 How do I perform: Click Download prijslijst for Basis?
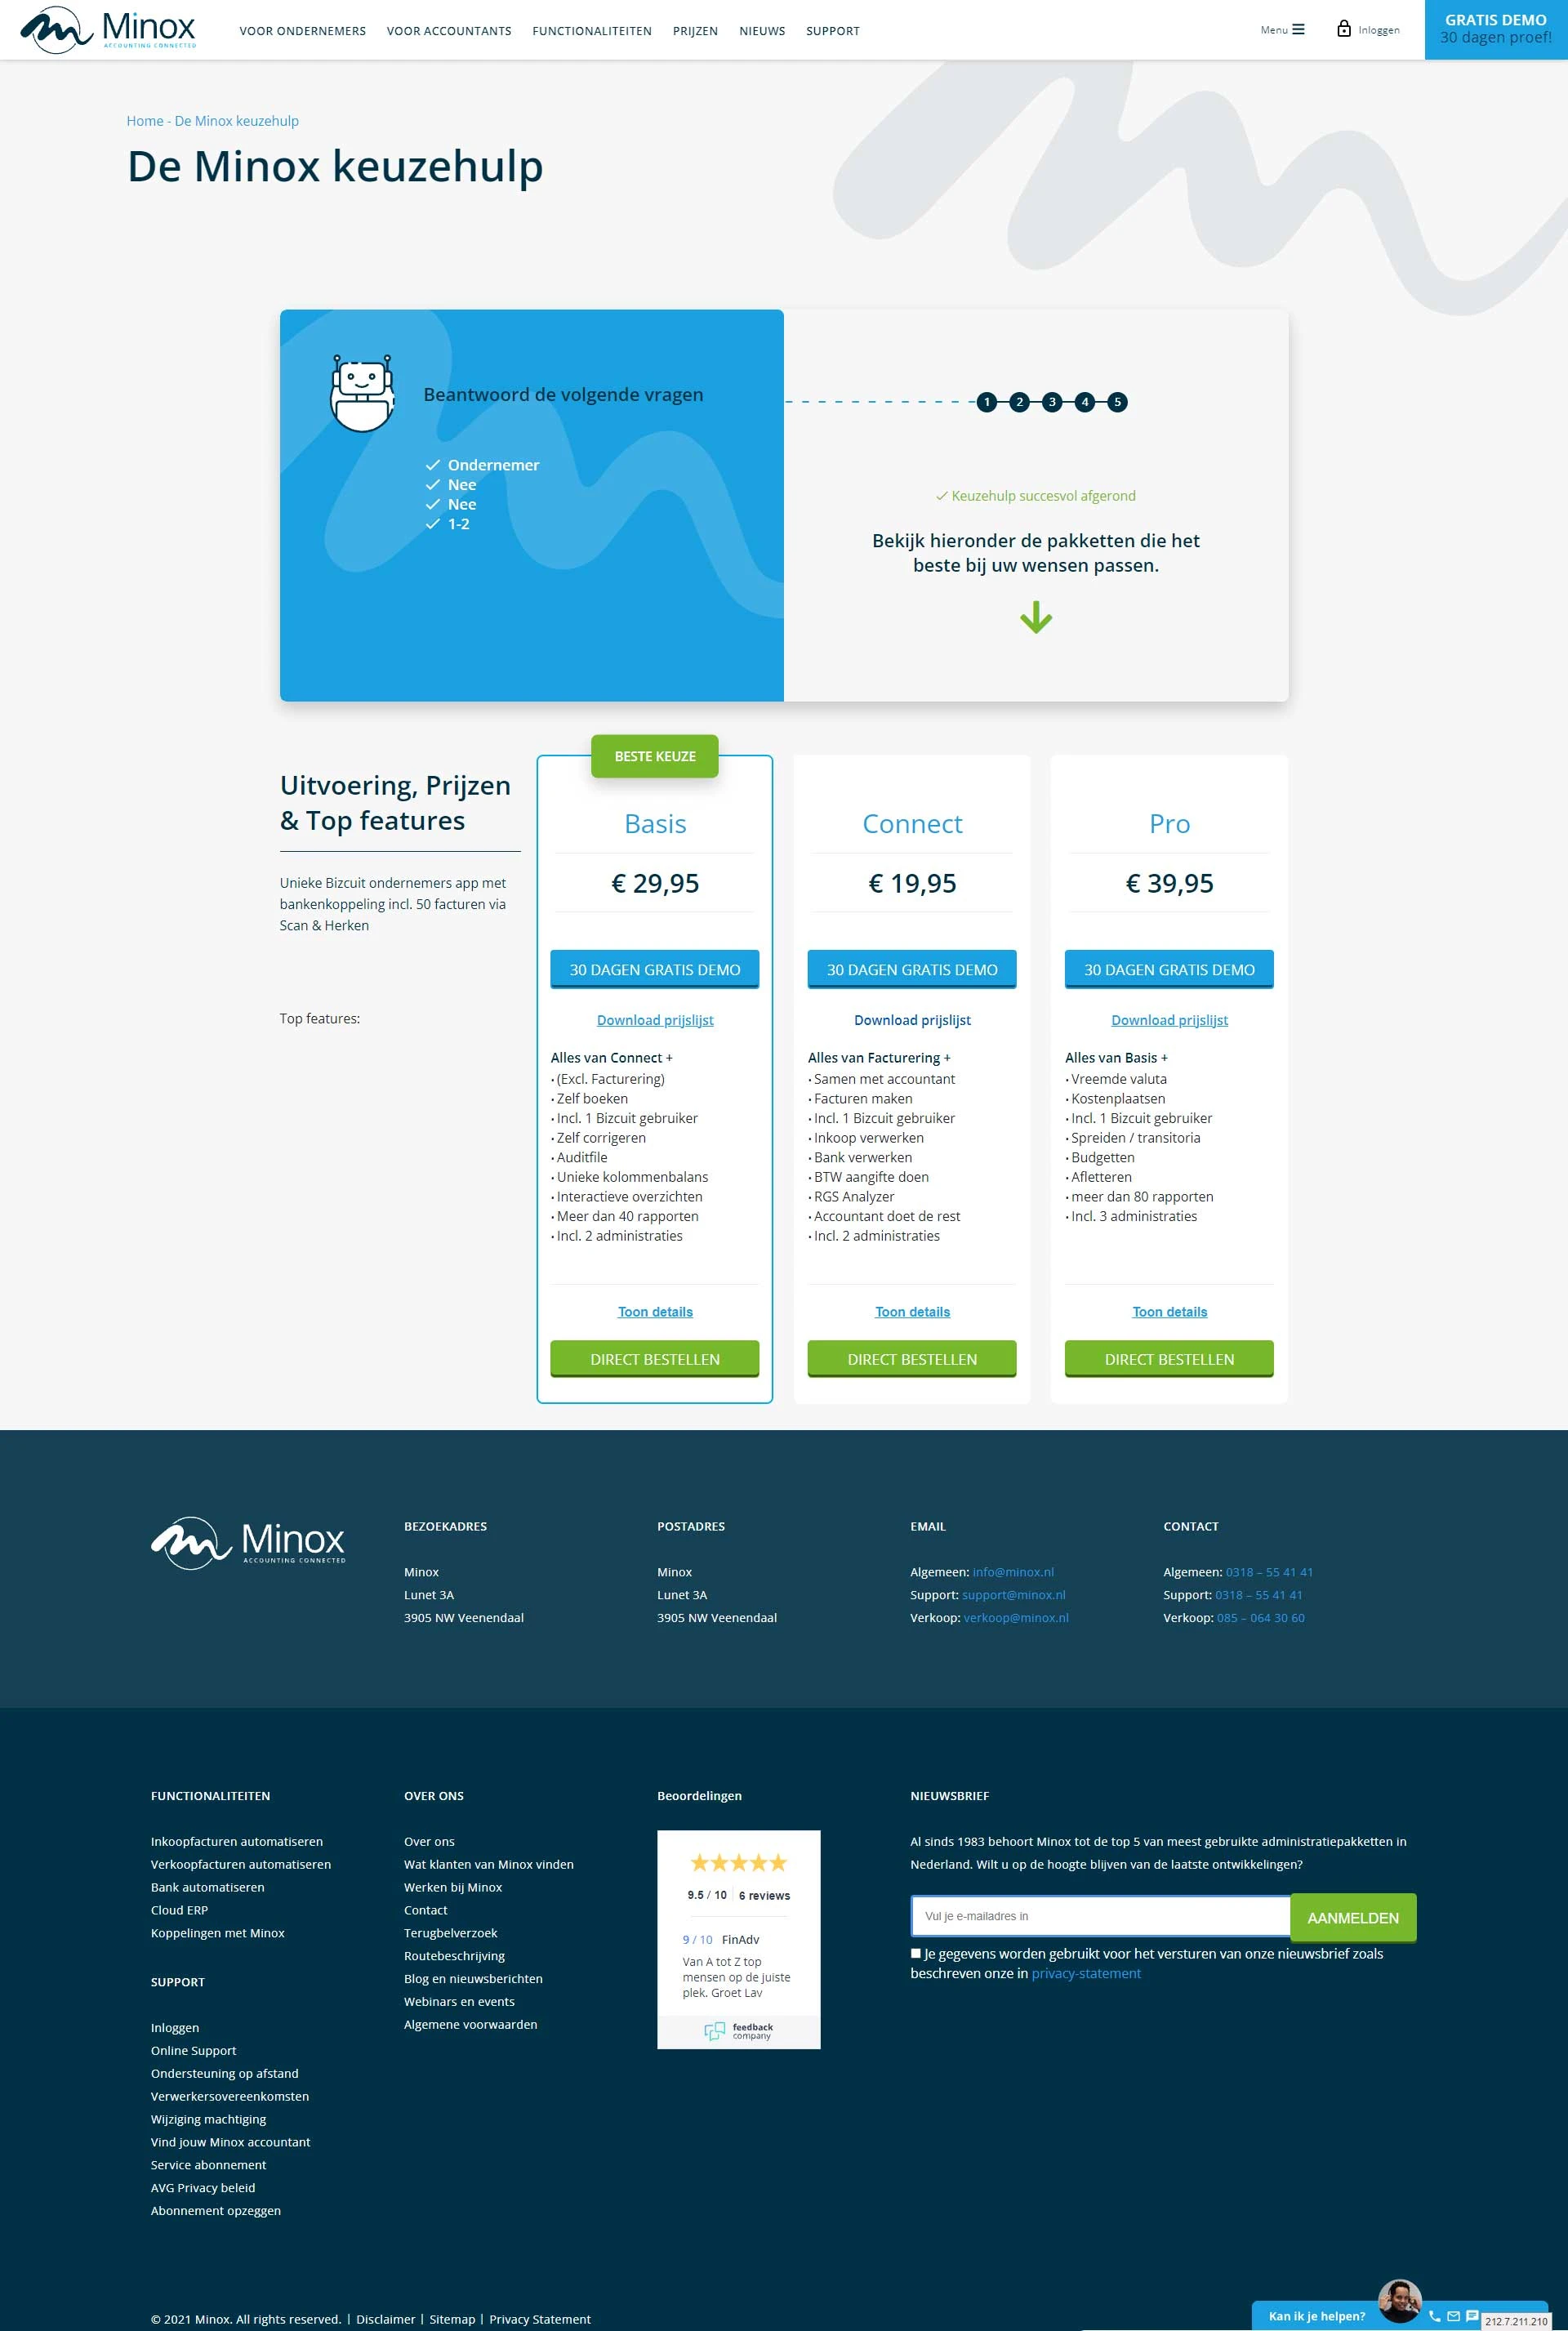[654, 1020]
